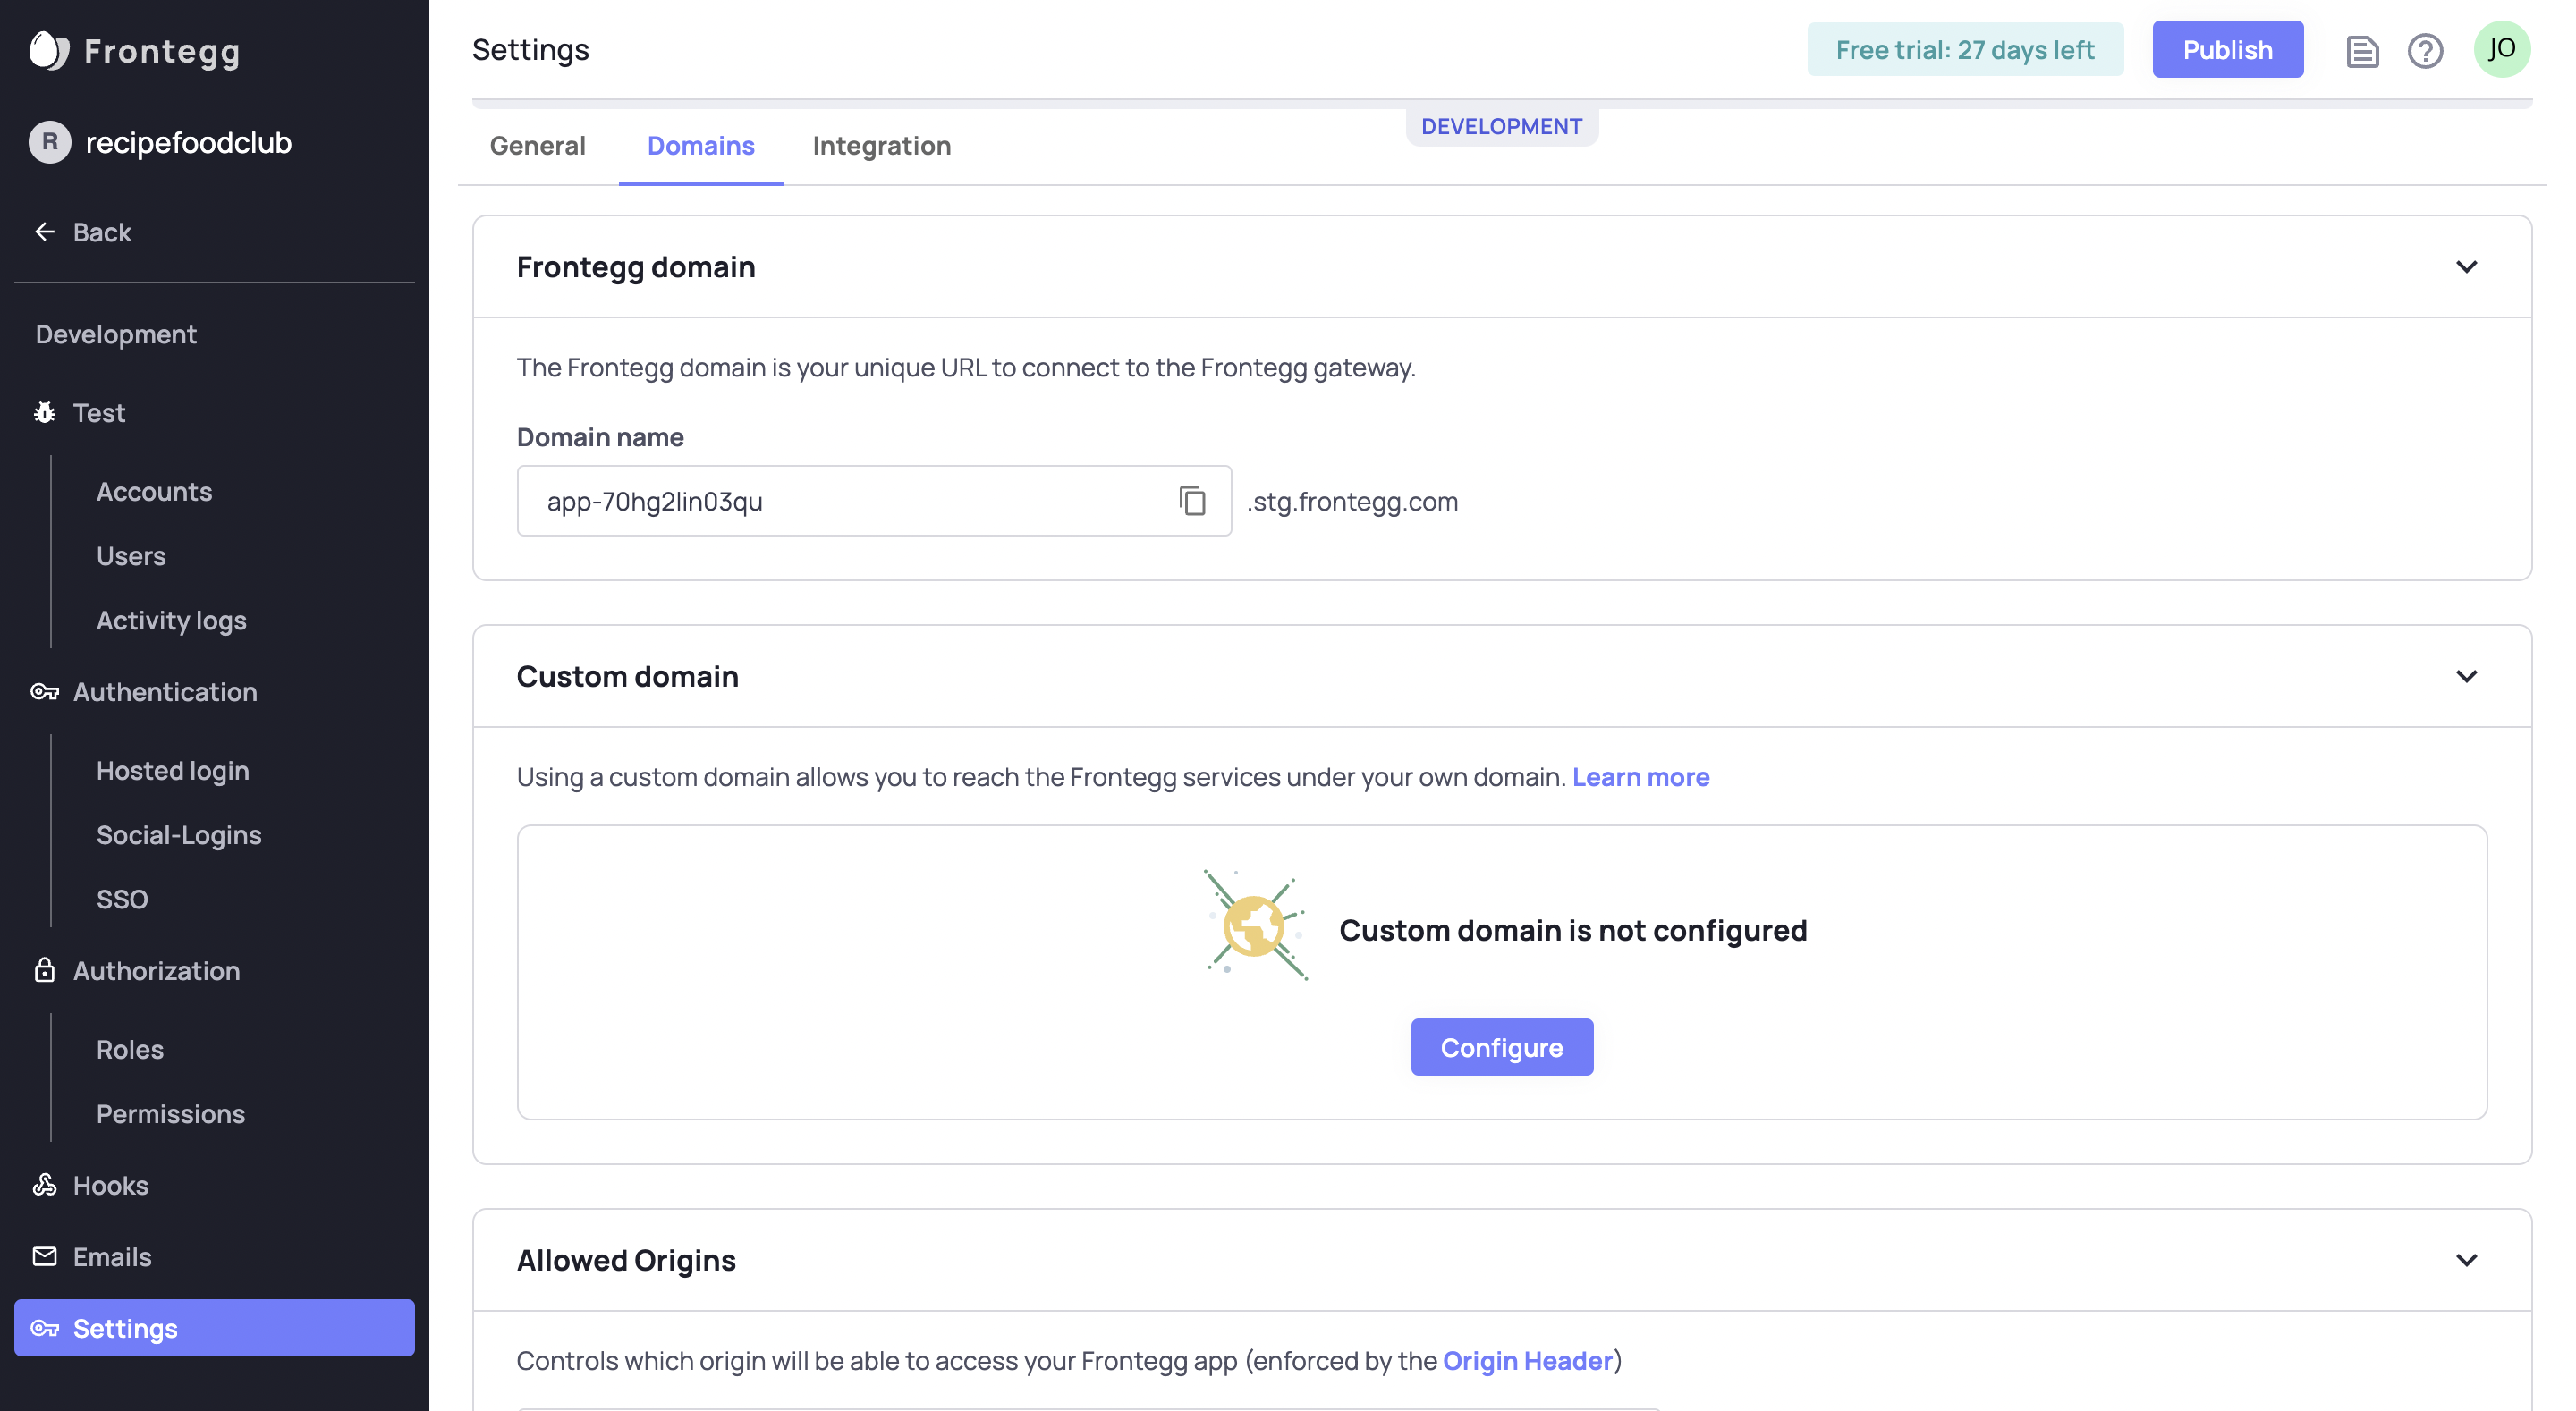
Task: Go back using the arrow
Action: tap(45, 232)
